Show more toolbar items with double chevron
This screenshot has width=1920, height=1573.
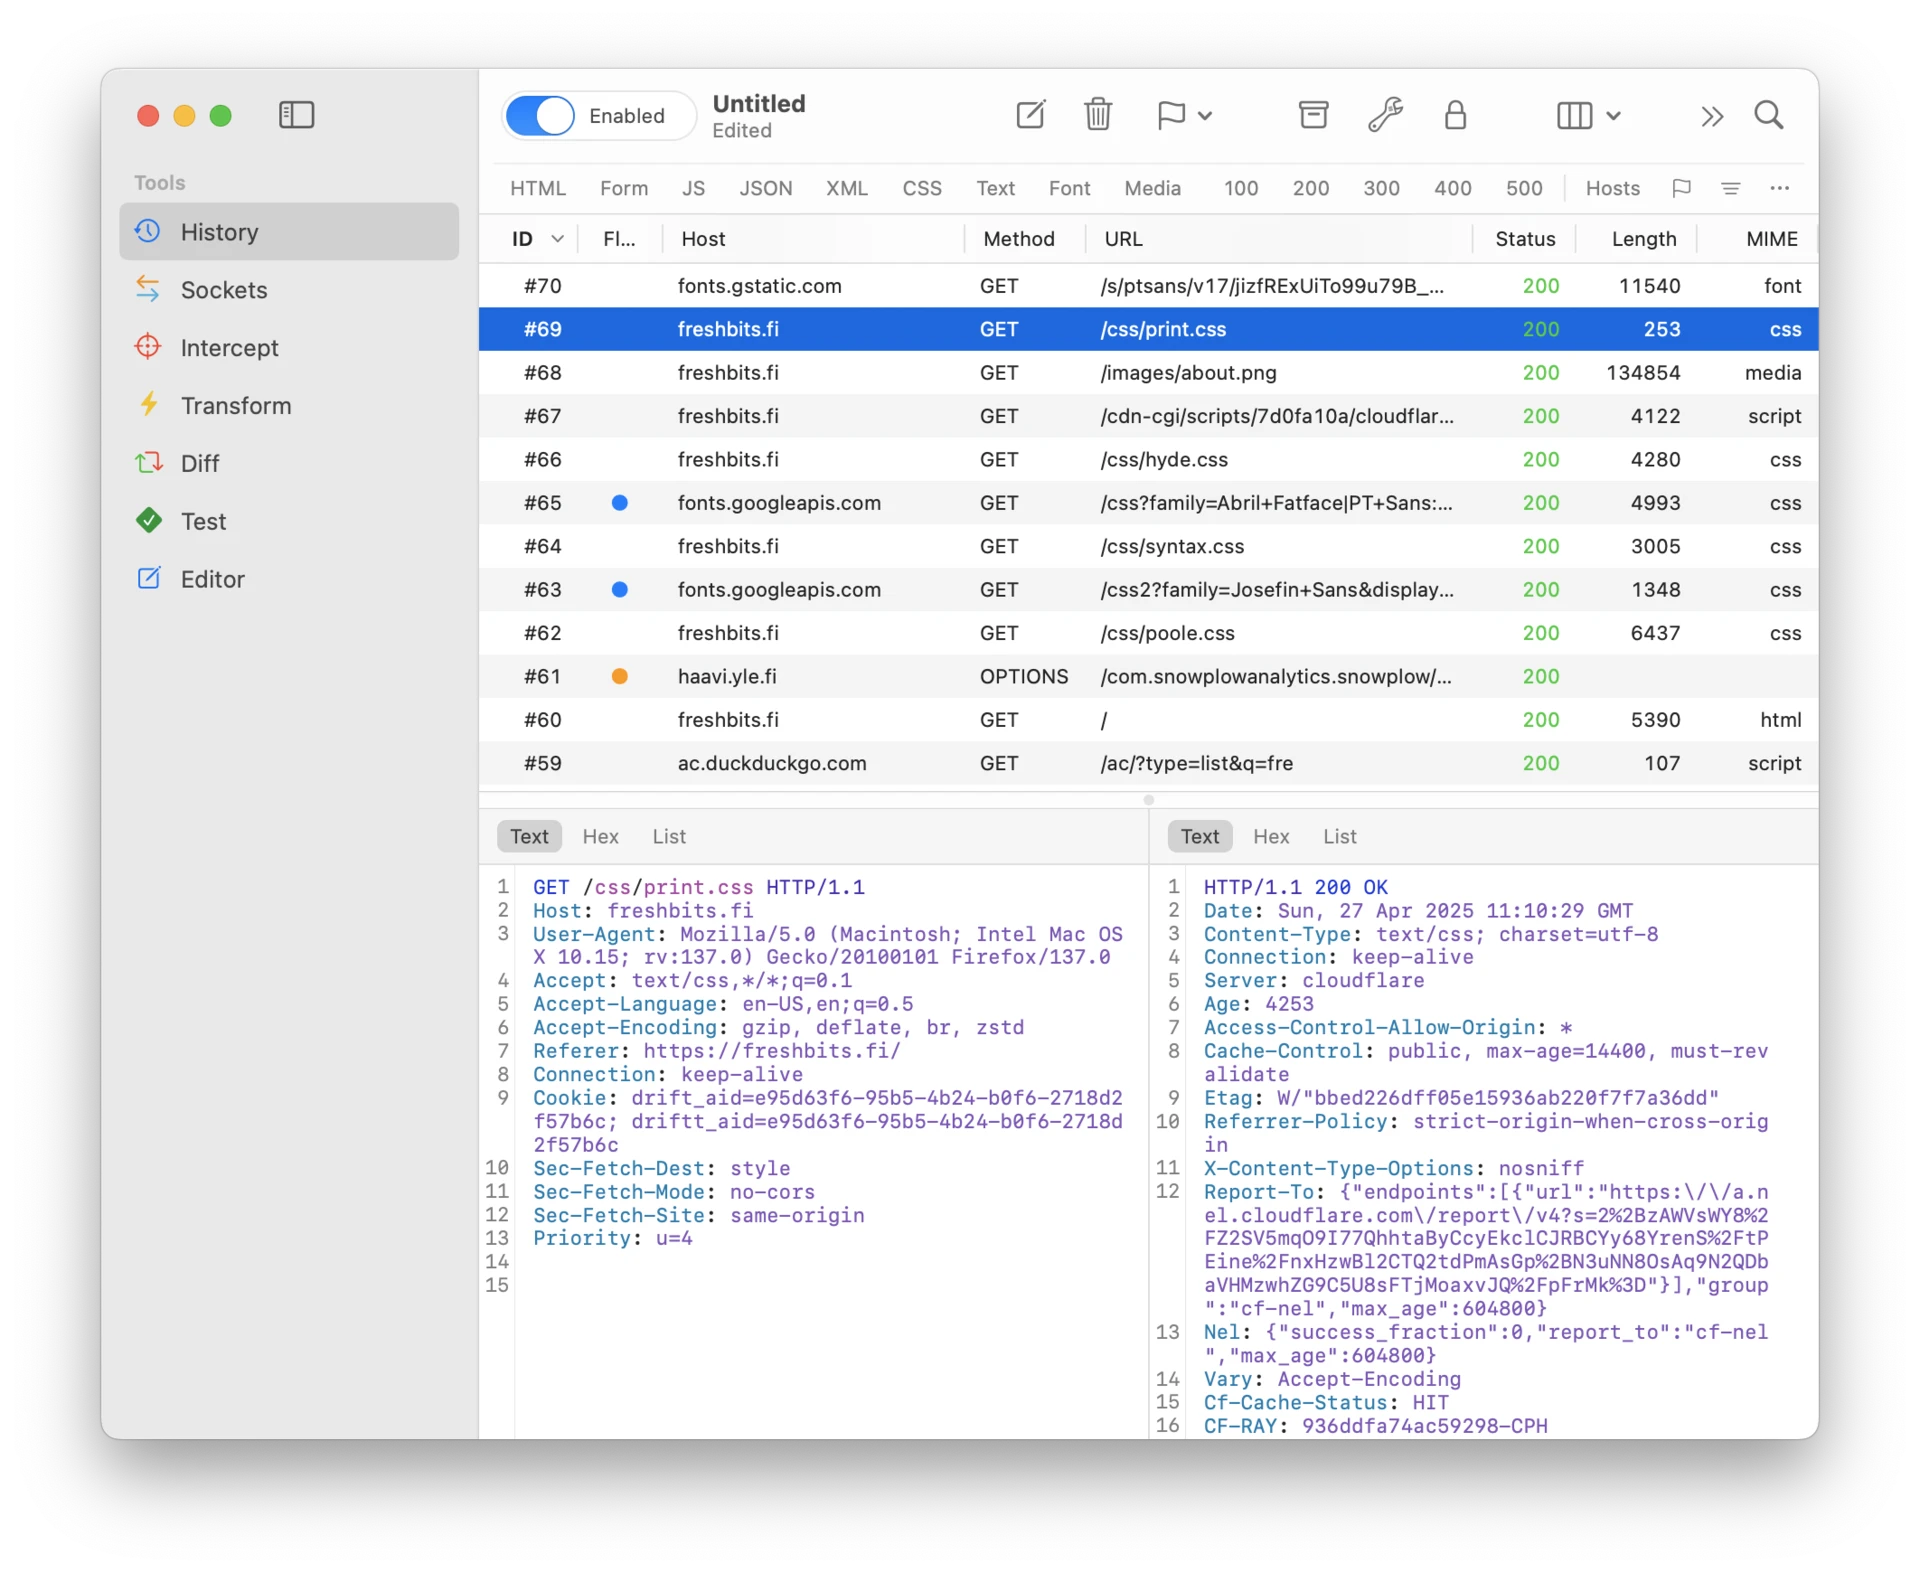[x=1712, y=116]
